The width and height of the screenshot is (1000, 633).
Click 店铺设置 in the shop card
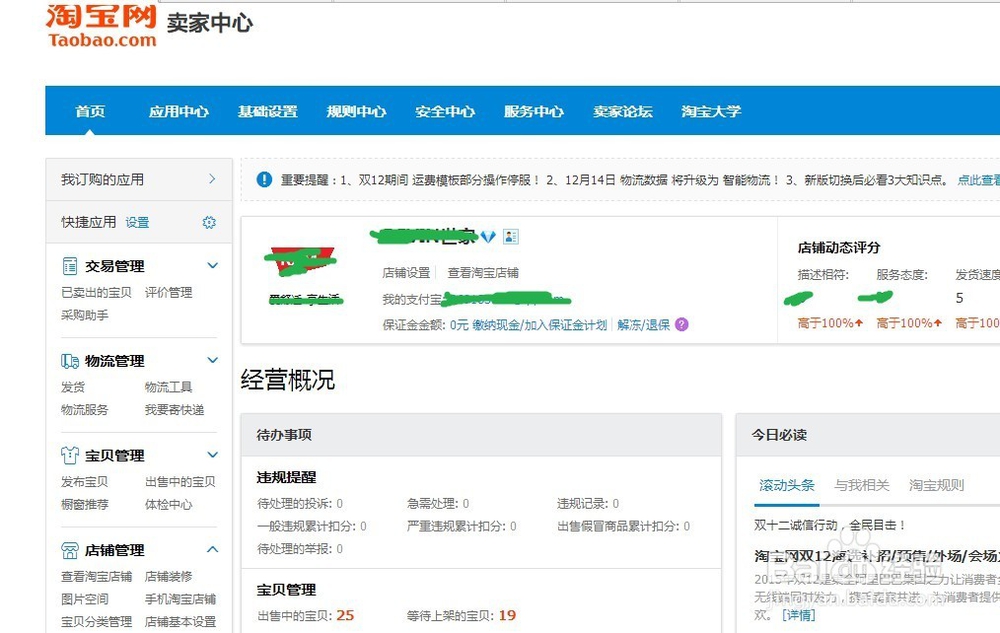pos(406,273)
